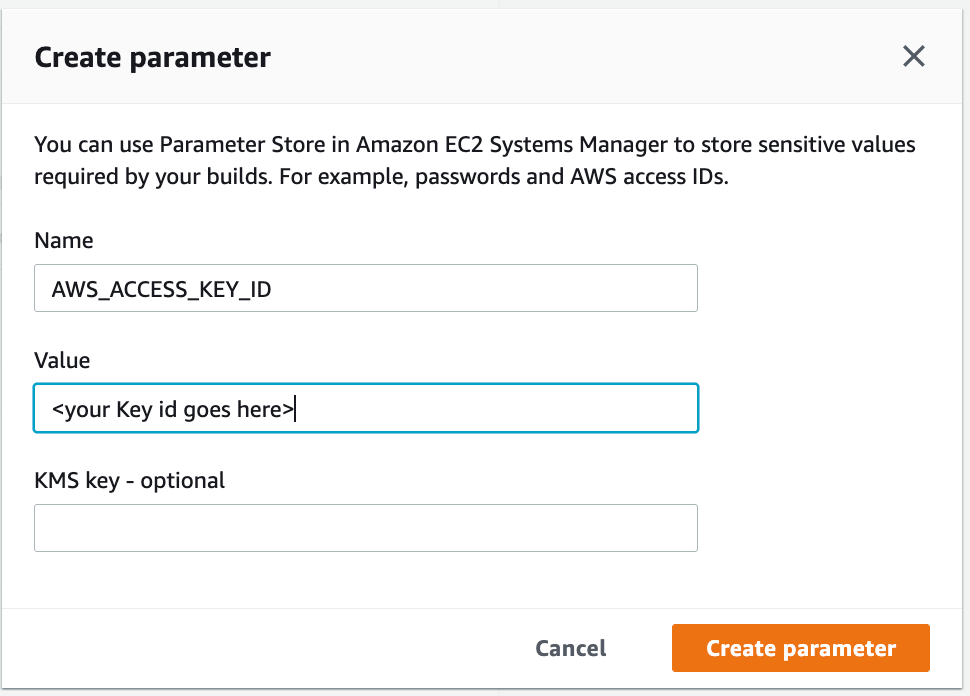Click the Create parameter dialog heading
Image resolution: width=970 pixels, height=696 pixels.
[152, 57]
